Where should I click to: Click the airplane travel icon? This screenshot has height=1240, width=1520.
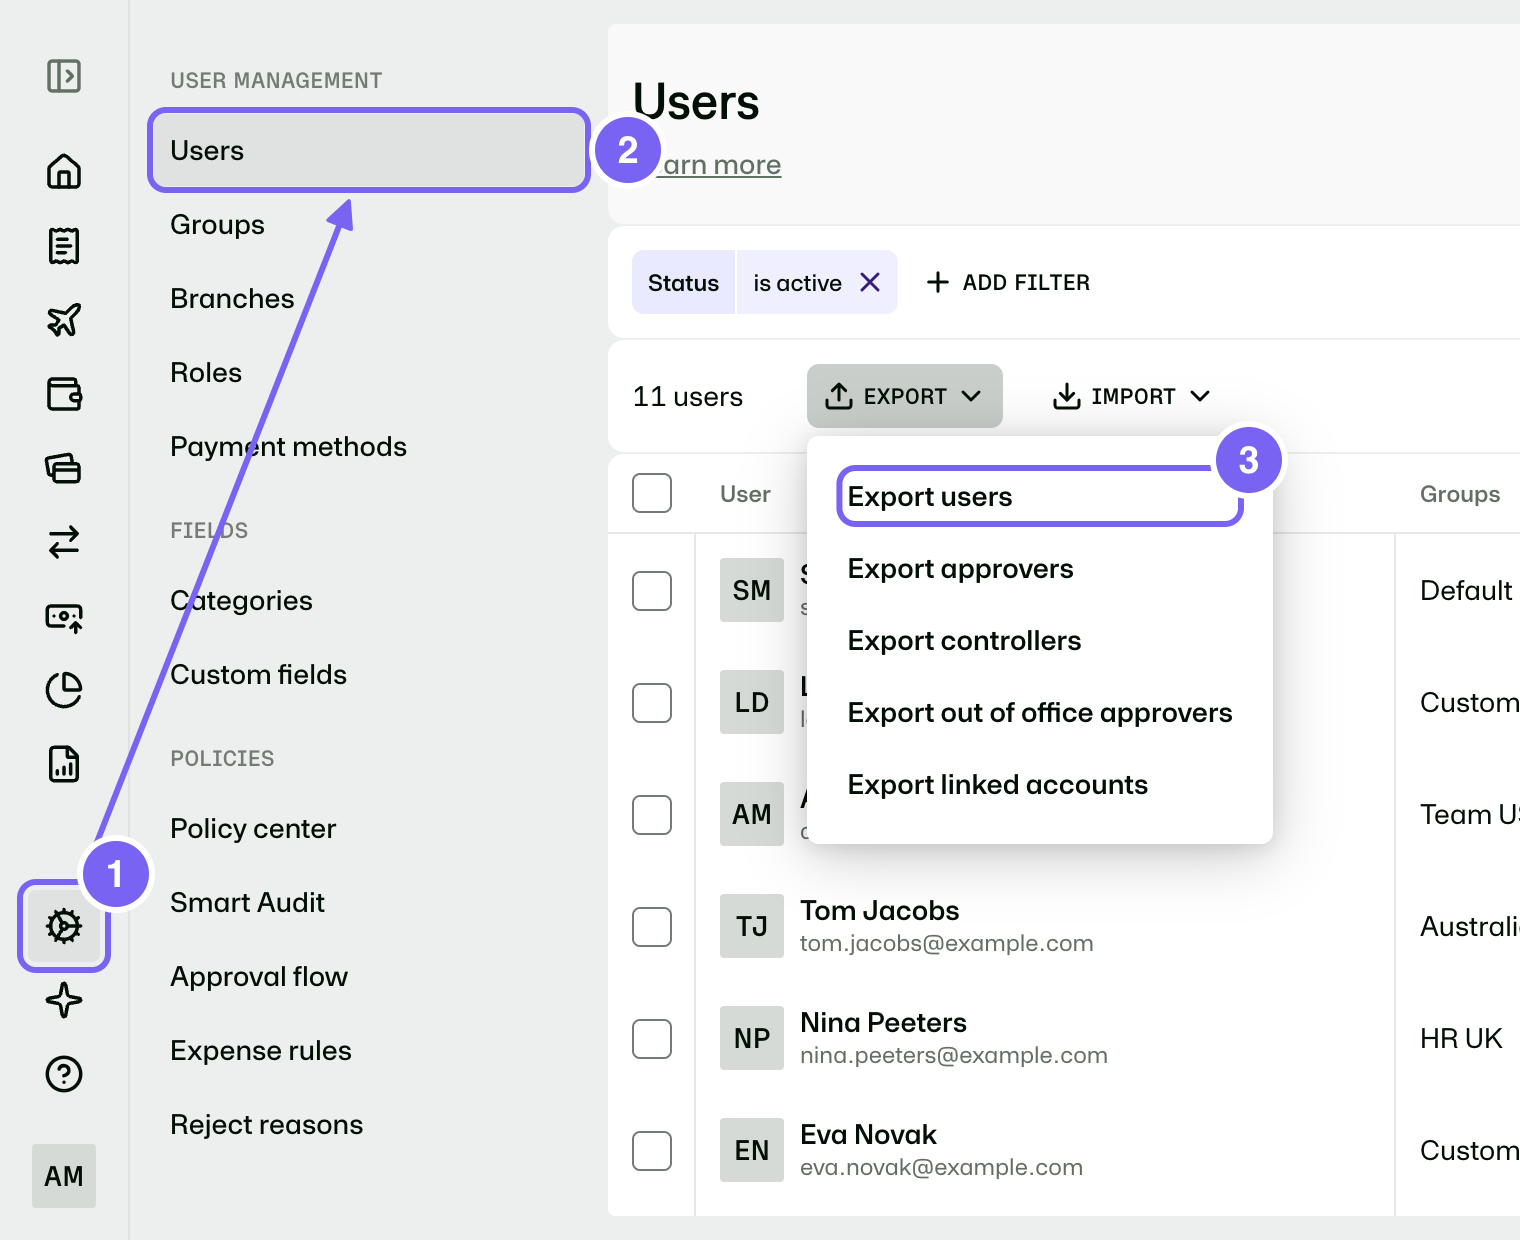64,320
